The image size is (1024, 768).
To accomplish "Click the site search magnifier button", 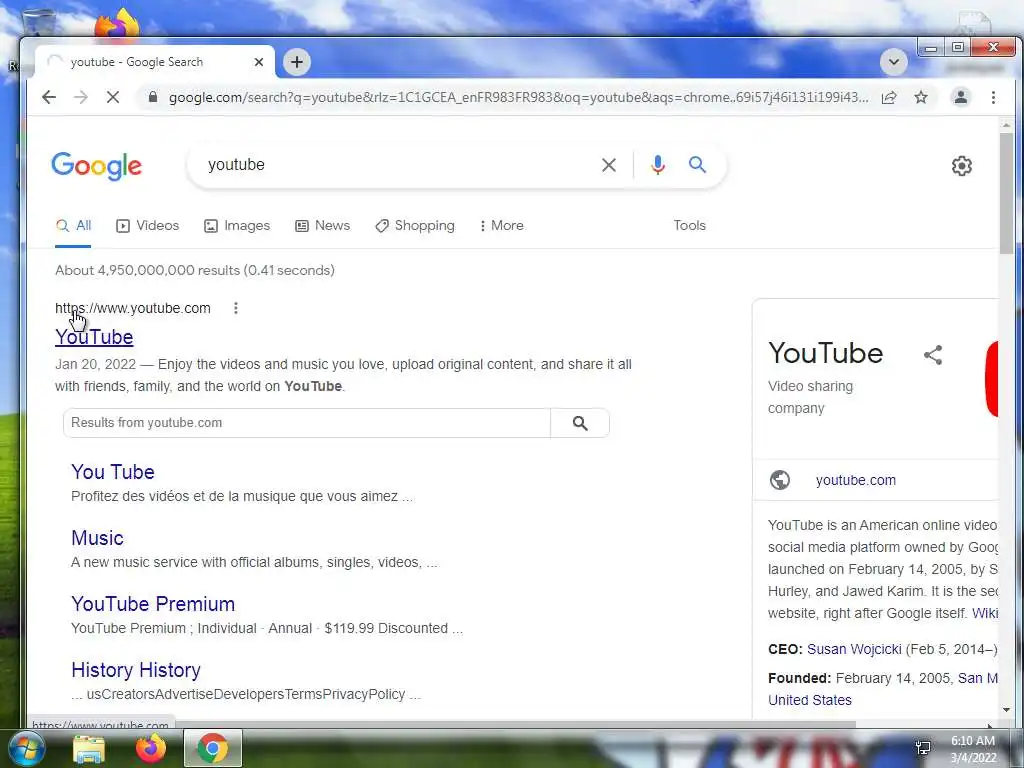I will (x=580, y=423).
